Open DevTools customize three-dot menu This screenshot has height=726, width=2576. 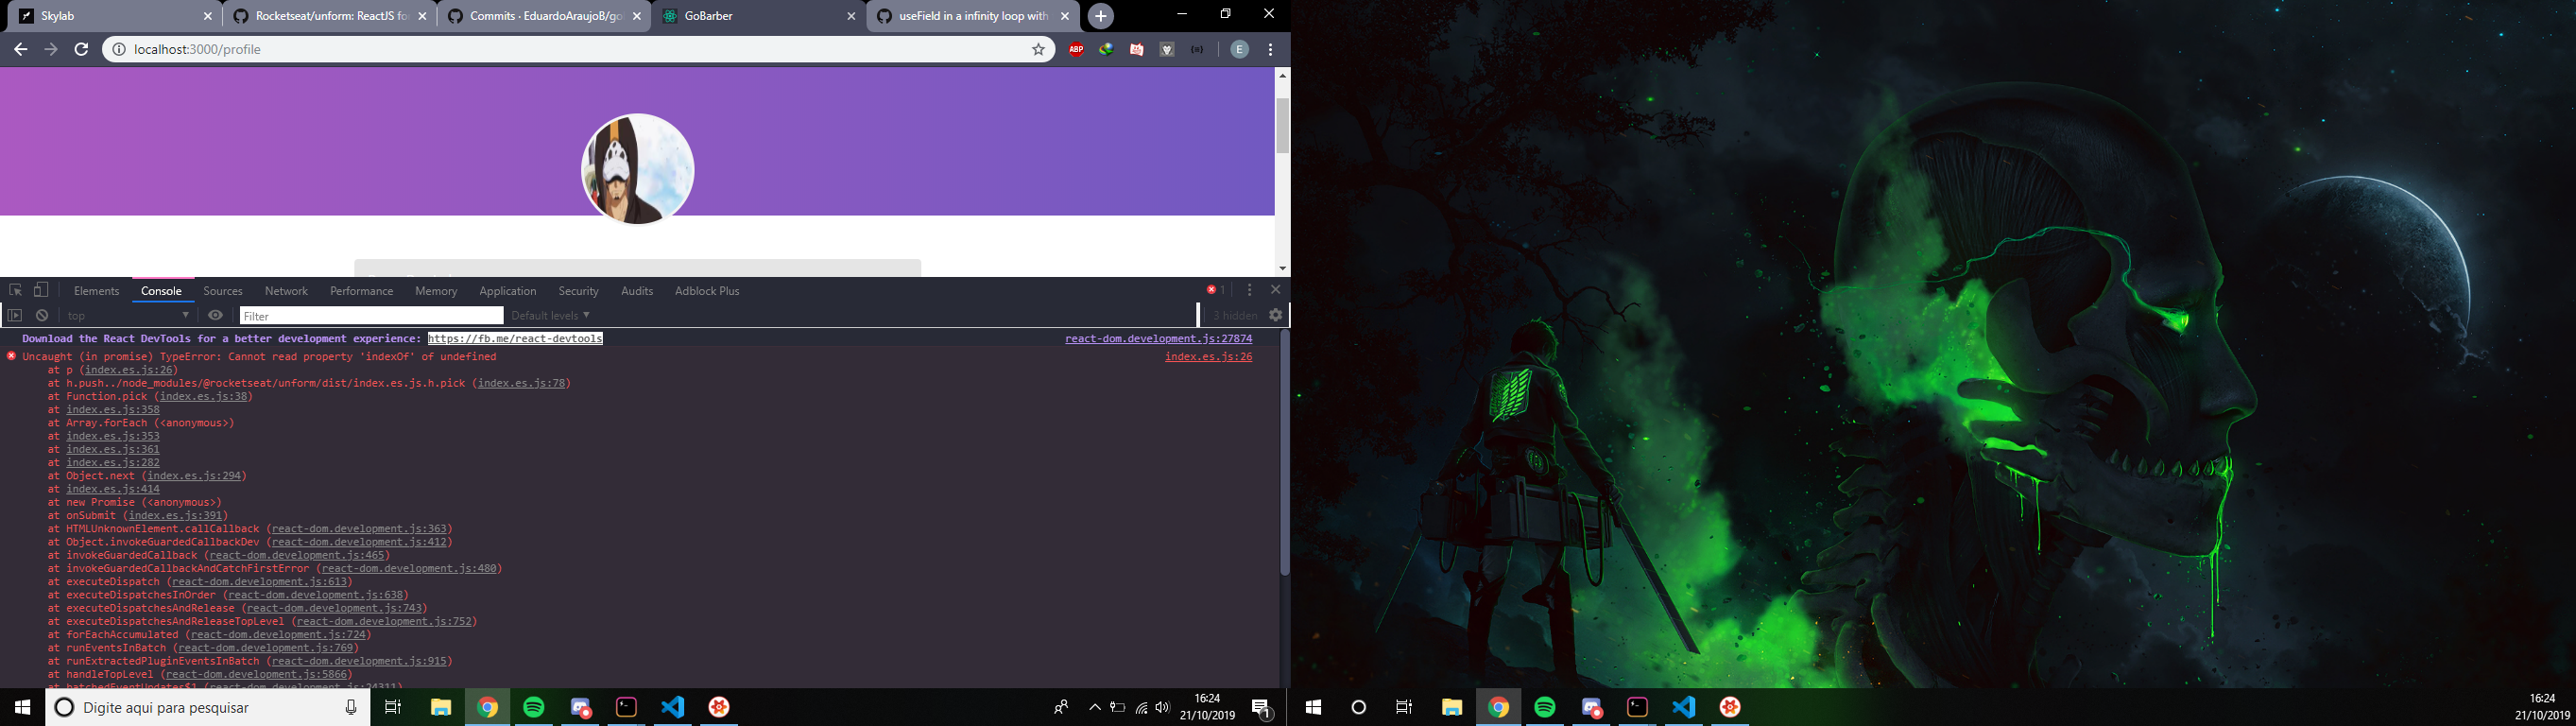(1249, 290)
